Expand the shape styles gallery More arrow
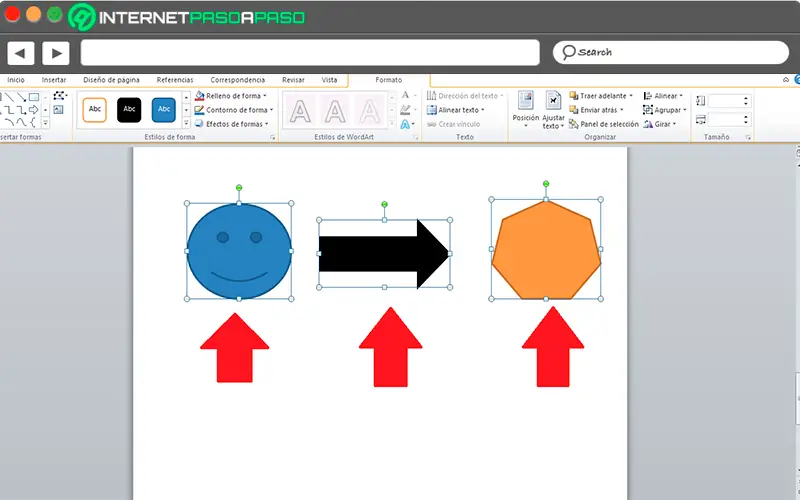 click(186, 123)
